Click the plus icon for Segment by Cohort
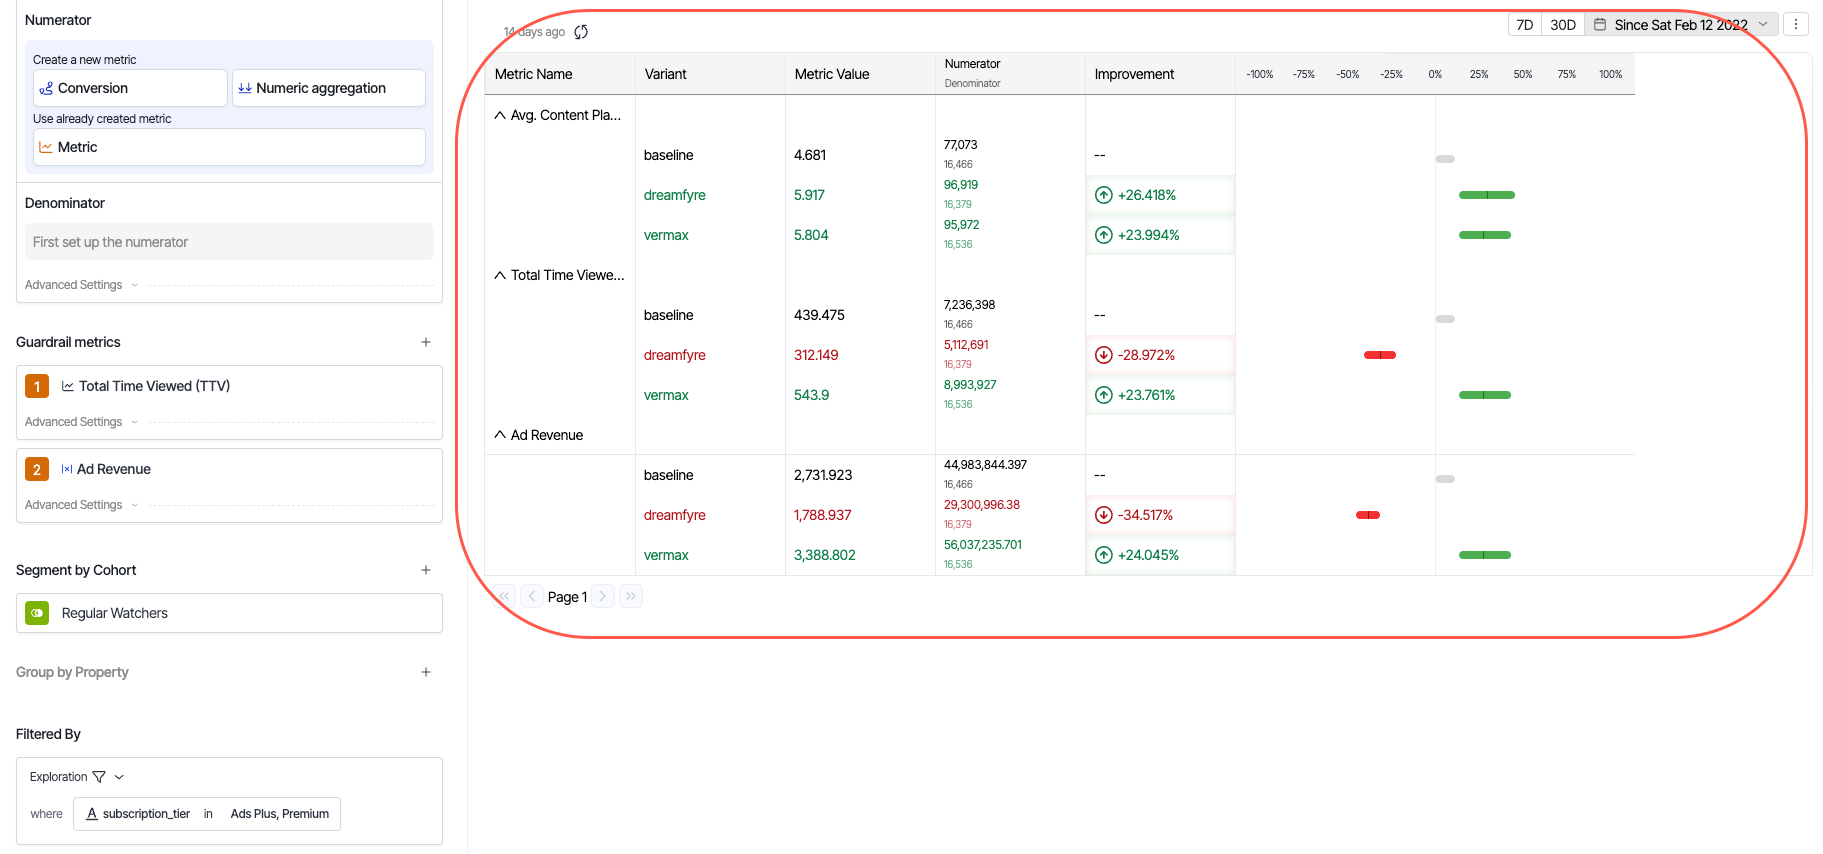1823x854 pixels. pyautogui.click(x=426, y=570)
